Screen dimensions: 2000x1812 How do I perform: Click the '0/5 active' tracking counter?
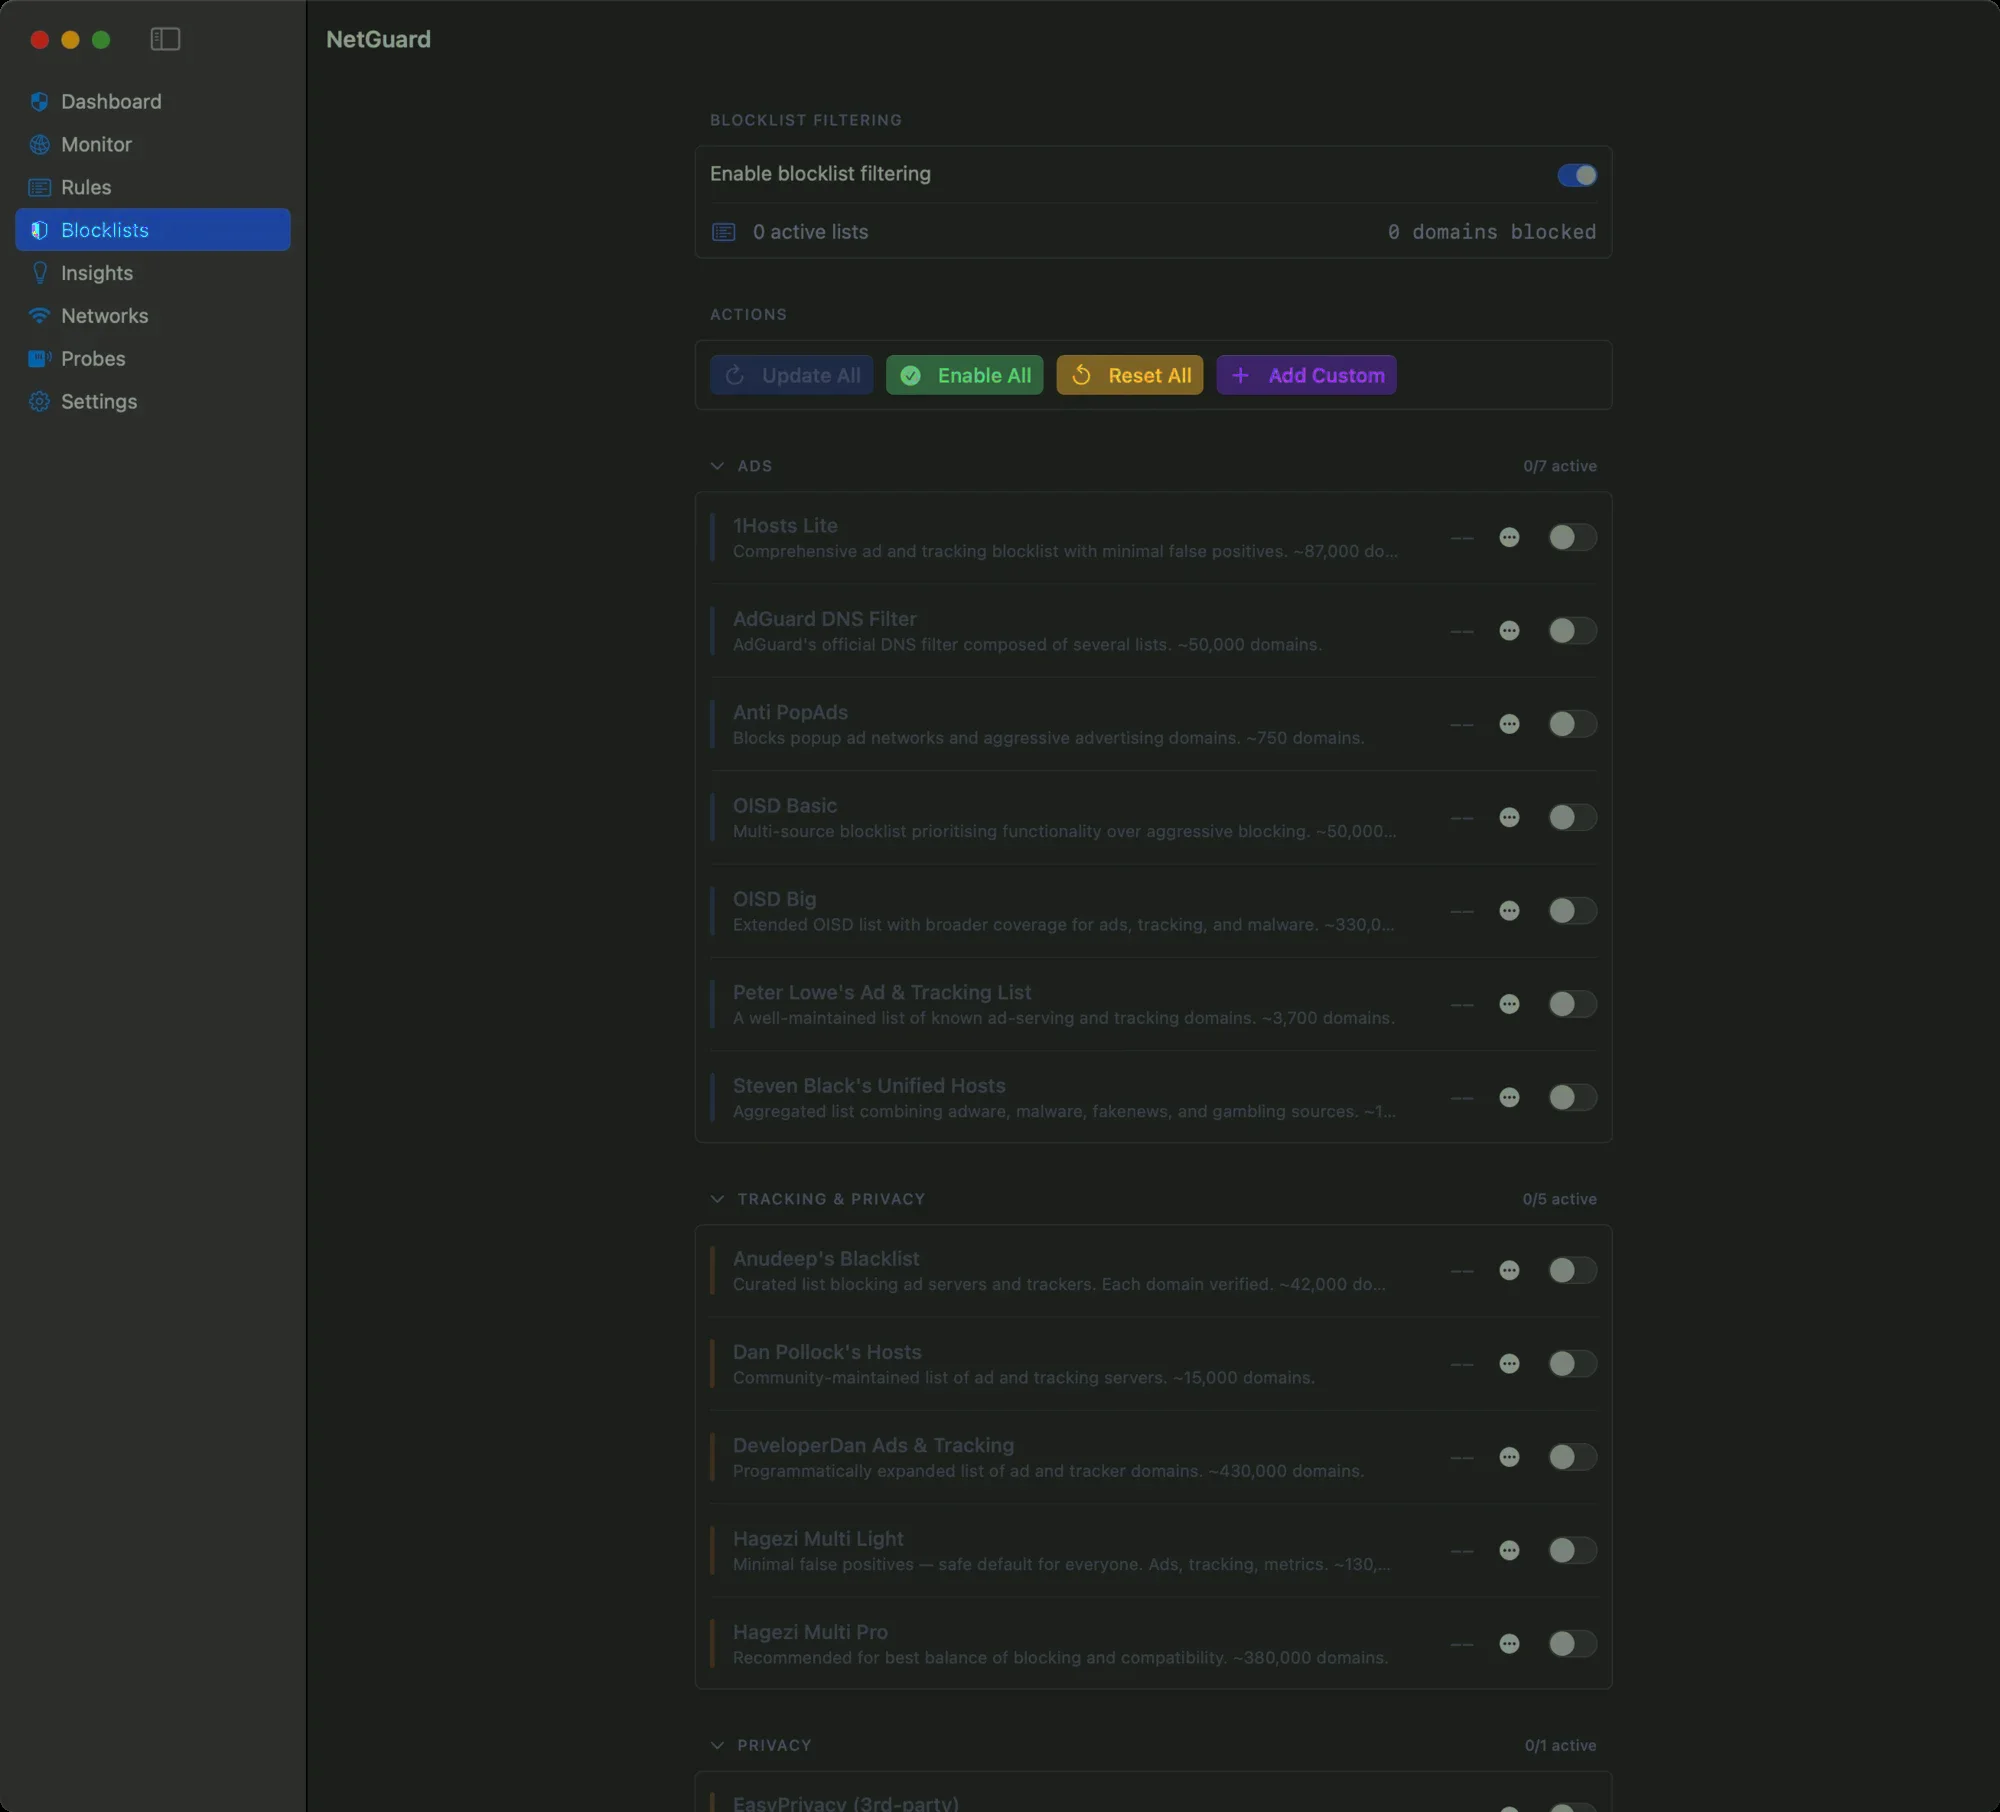pos(1560,1199)
